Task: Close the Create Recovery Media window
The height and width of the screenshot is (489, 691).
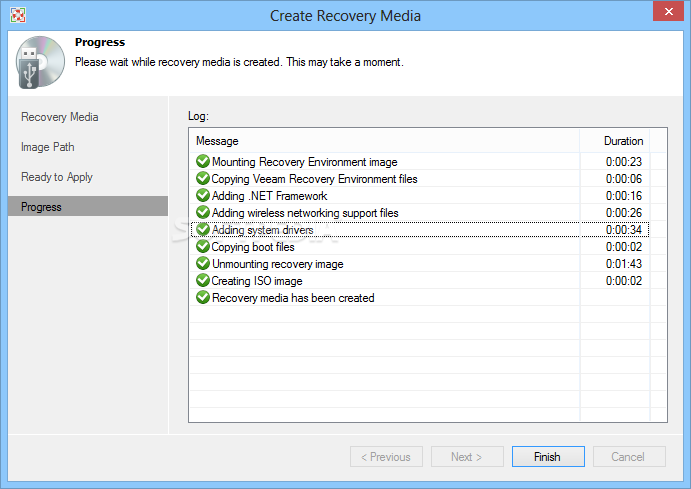Action: click(668, 11)
